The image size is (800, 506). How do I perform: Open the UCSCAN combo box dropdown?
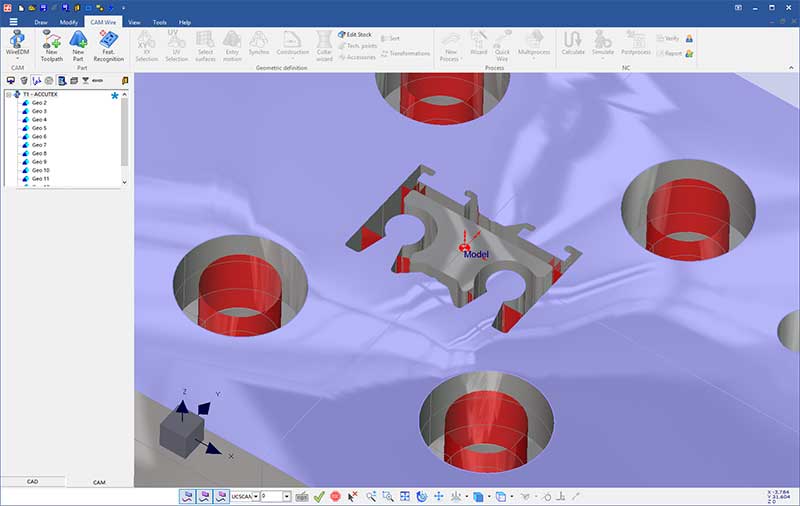(x=256, y=496)
